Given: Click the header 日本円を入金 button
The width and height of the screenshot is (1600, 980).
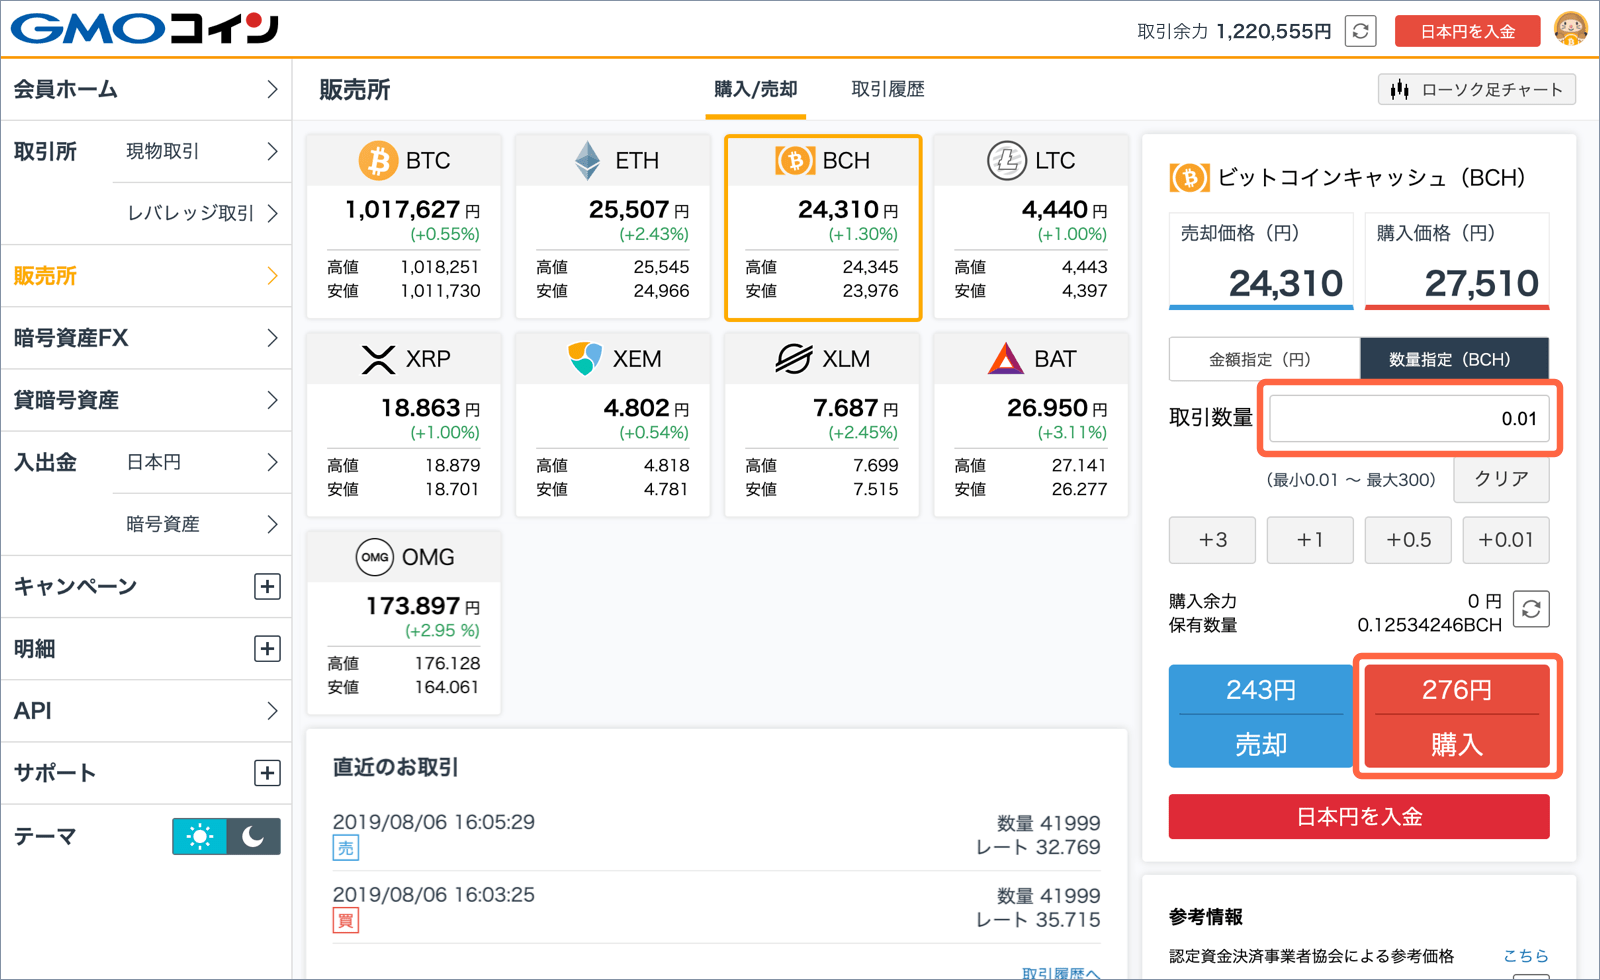Looking at the screenshot, I should click(1468, 31).
